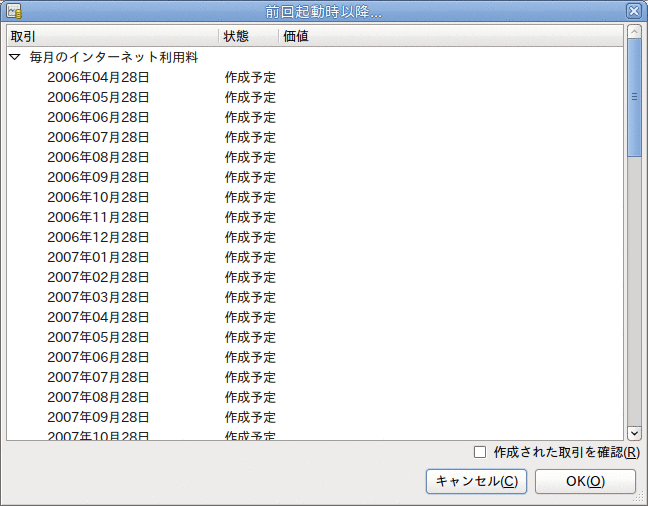This screenshot has width=648, height=506.
Task: Click 作成予定 status for 2006年06月28日
Action: pyautogui.click(x=250, y=117)
